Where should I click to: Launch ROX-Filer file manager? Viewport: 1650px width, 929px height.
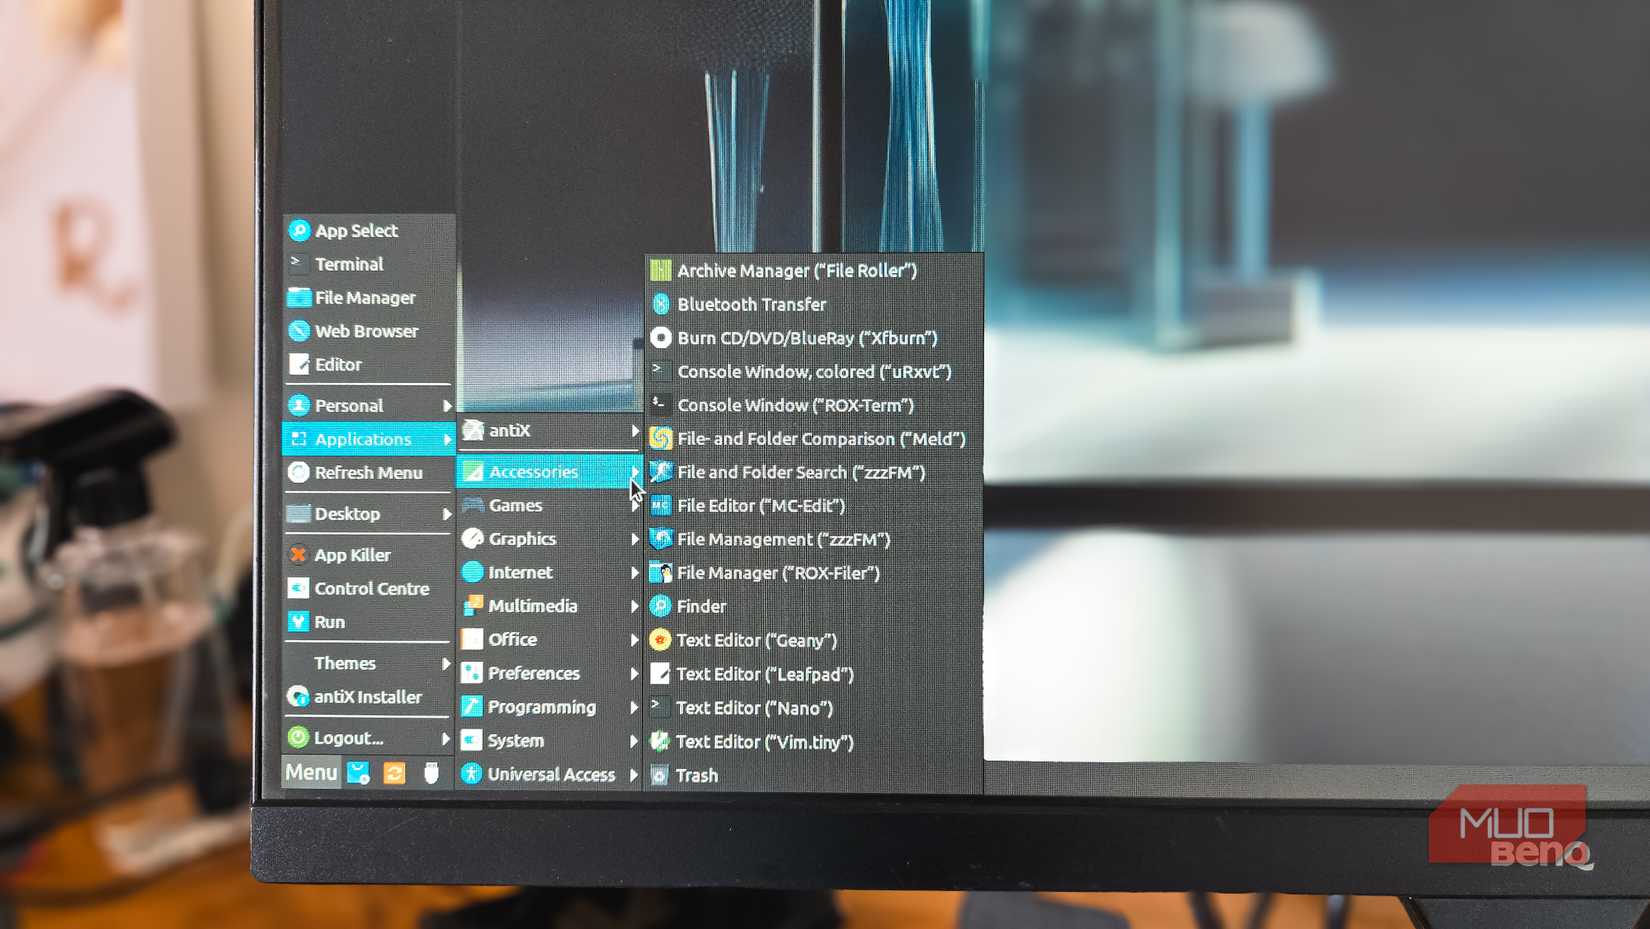[779, 573]
